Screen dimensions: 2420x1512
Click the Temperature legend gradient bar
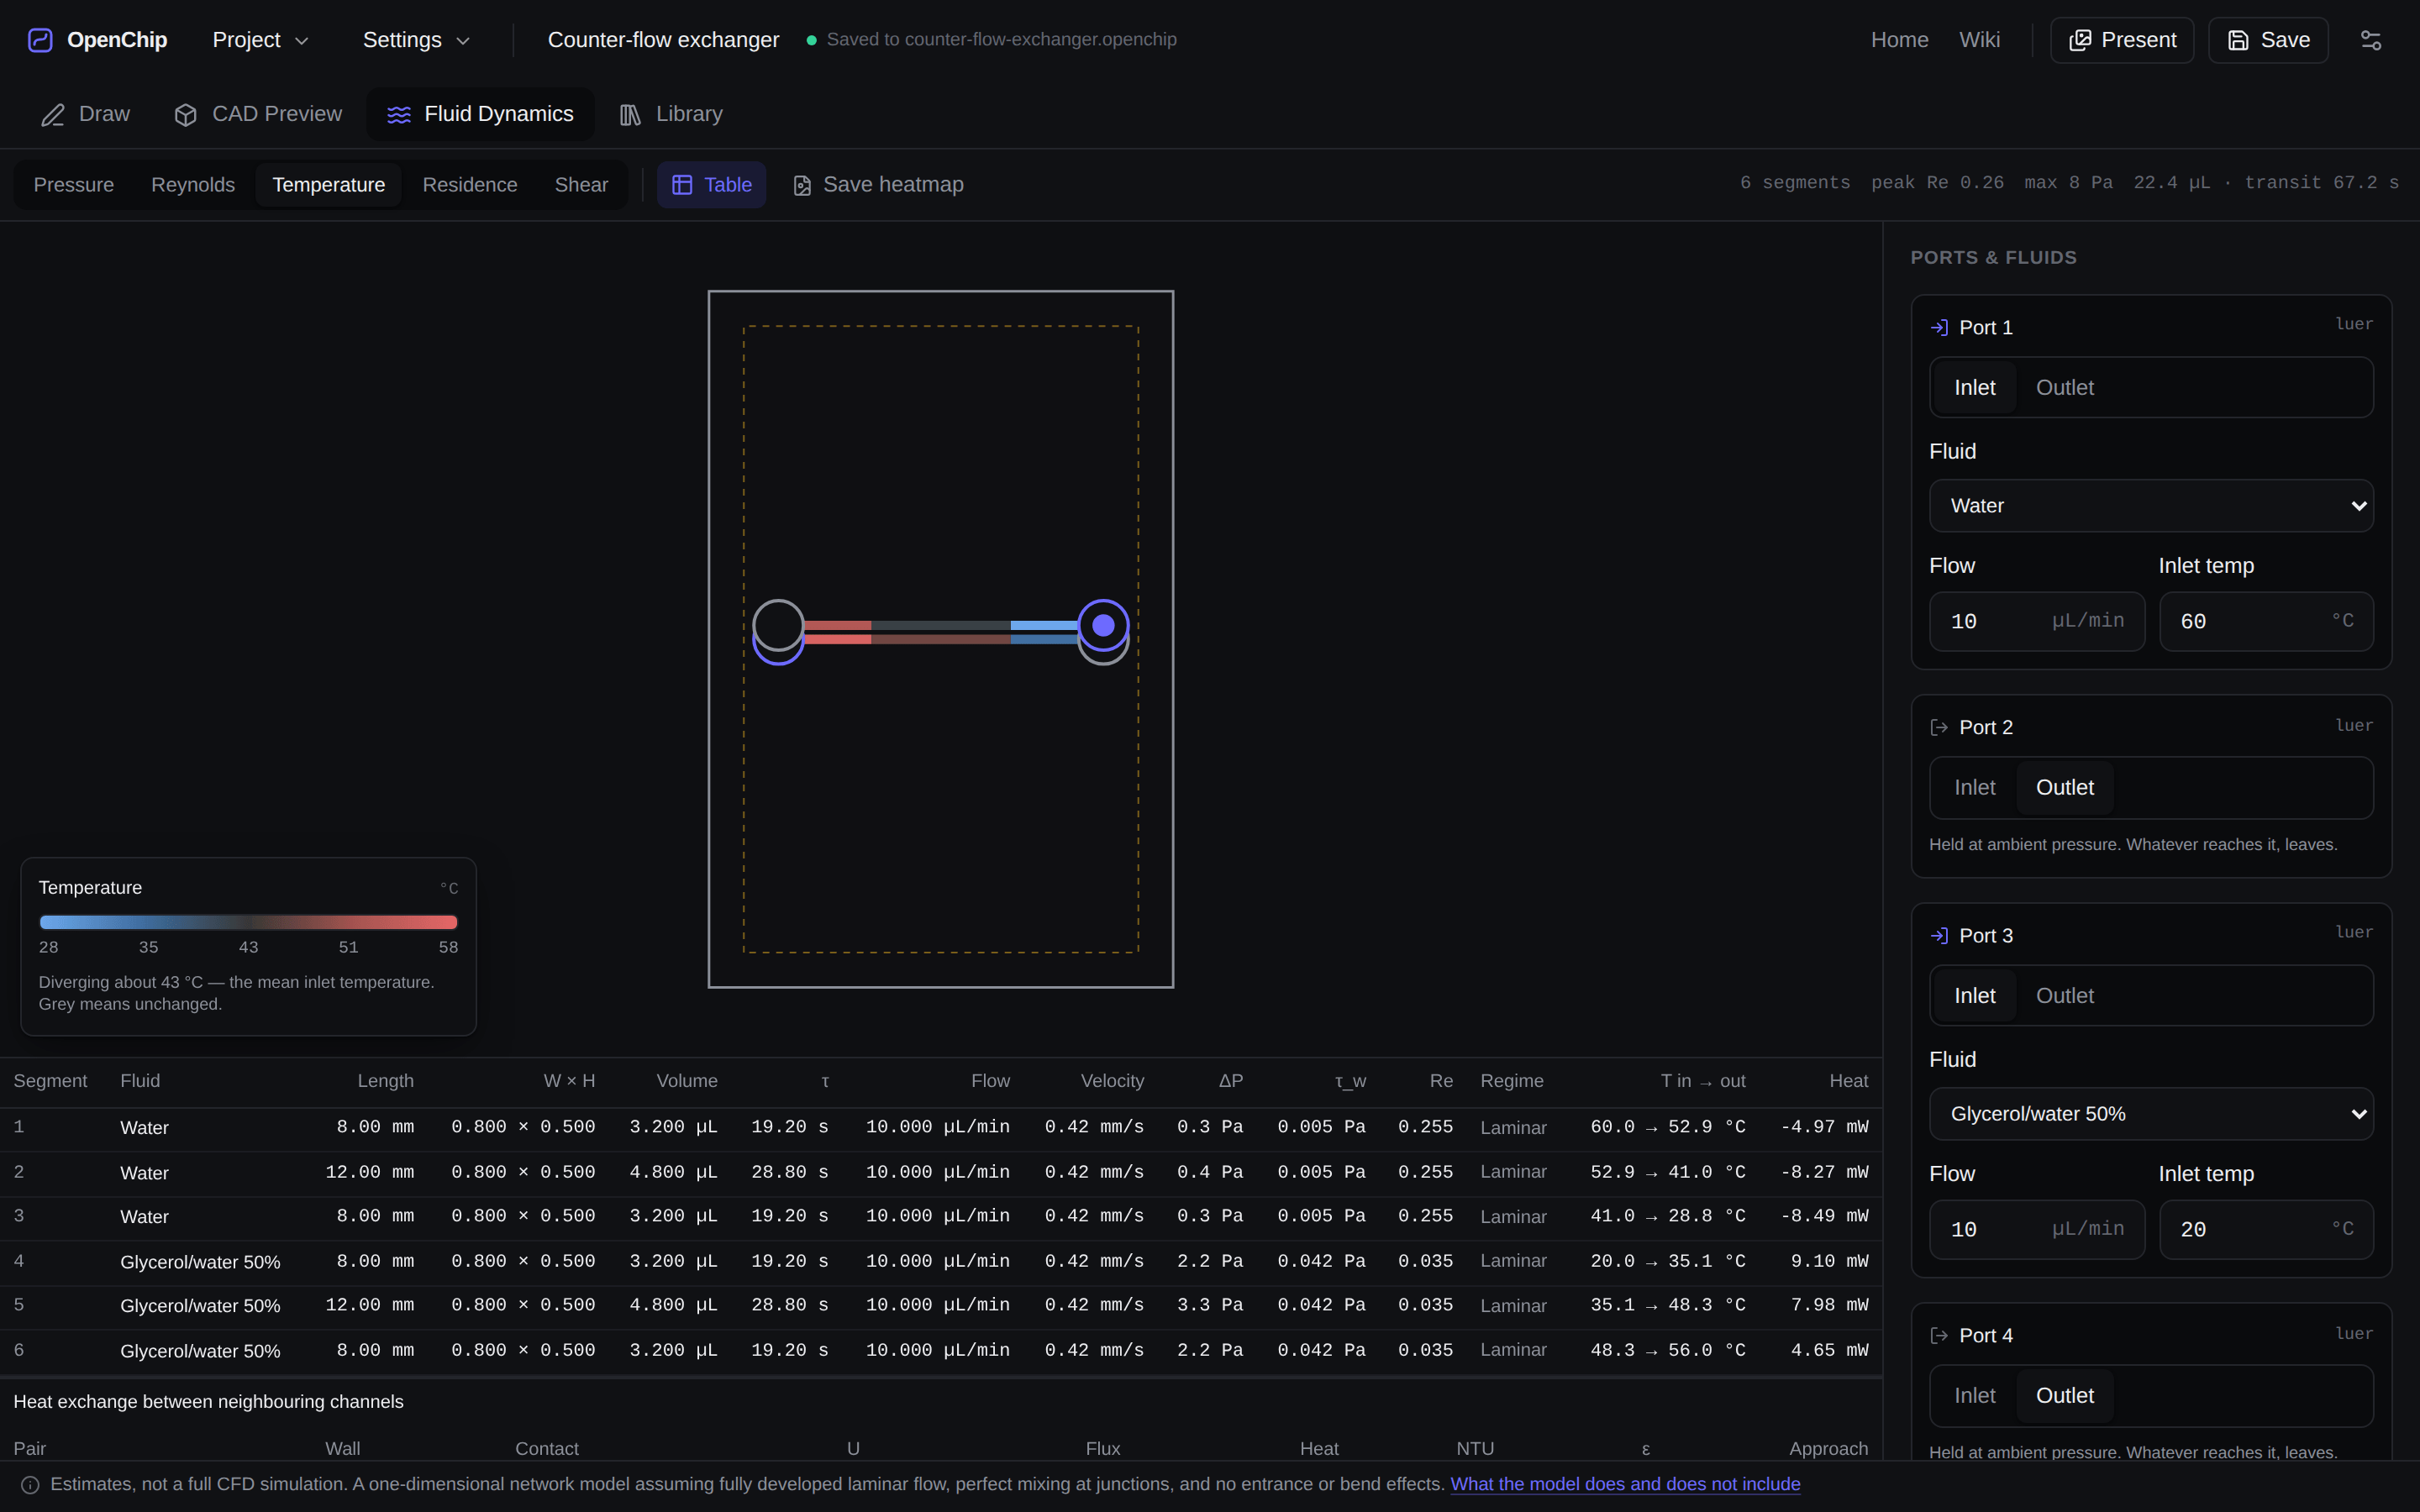248,922
